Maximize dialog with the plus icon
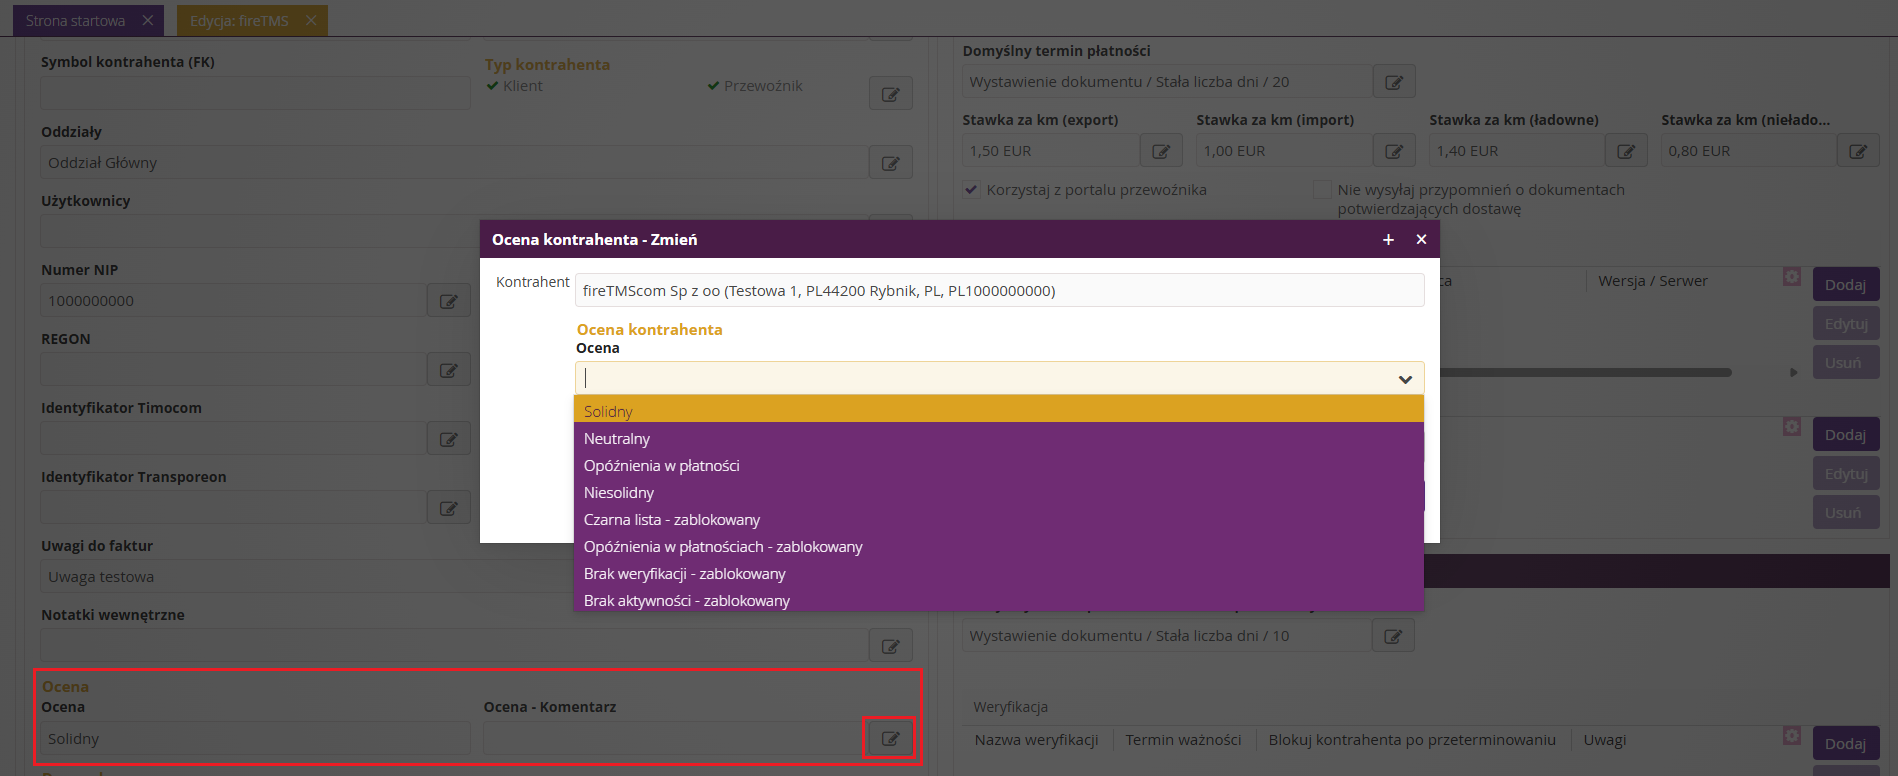Image resolution: width=1898 pixels, height=776 pixels. click(1388, 240)
